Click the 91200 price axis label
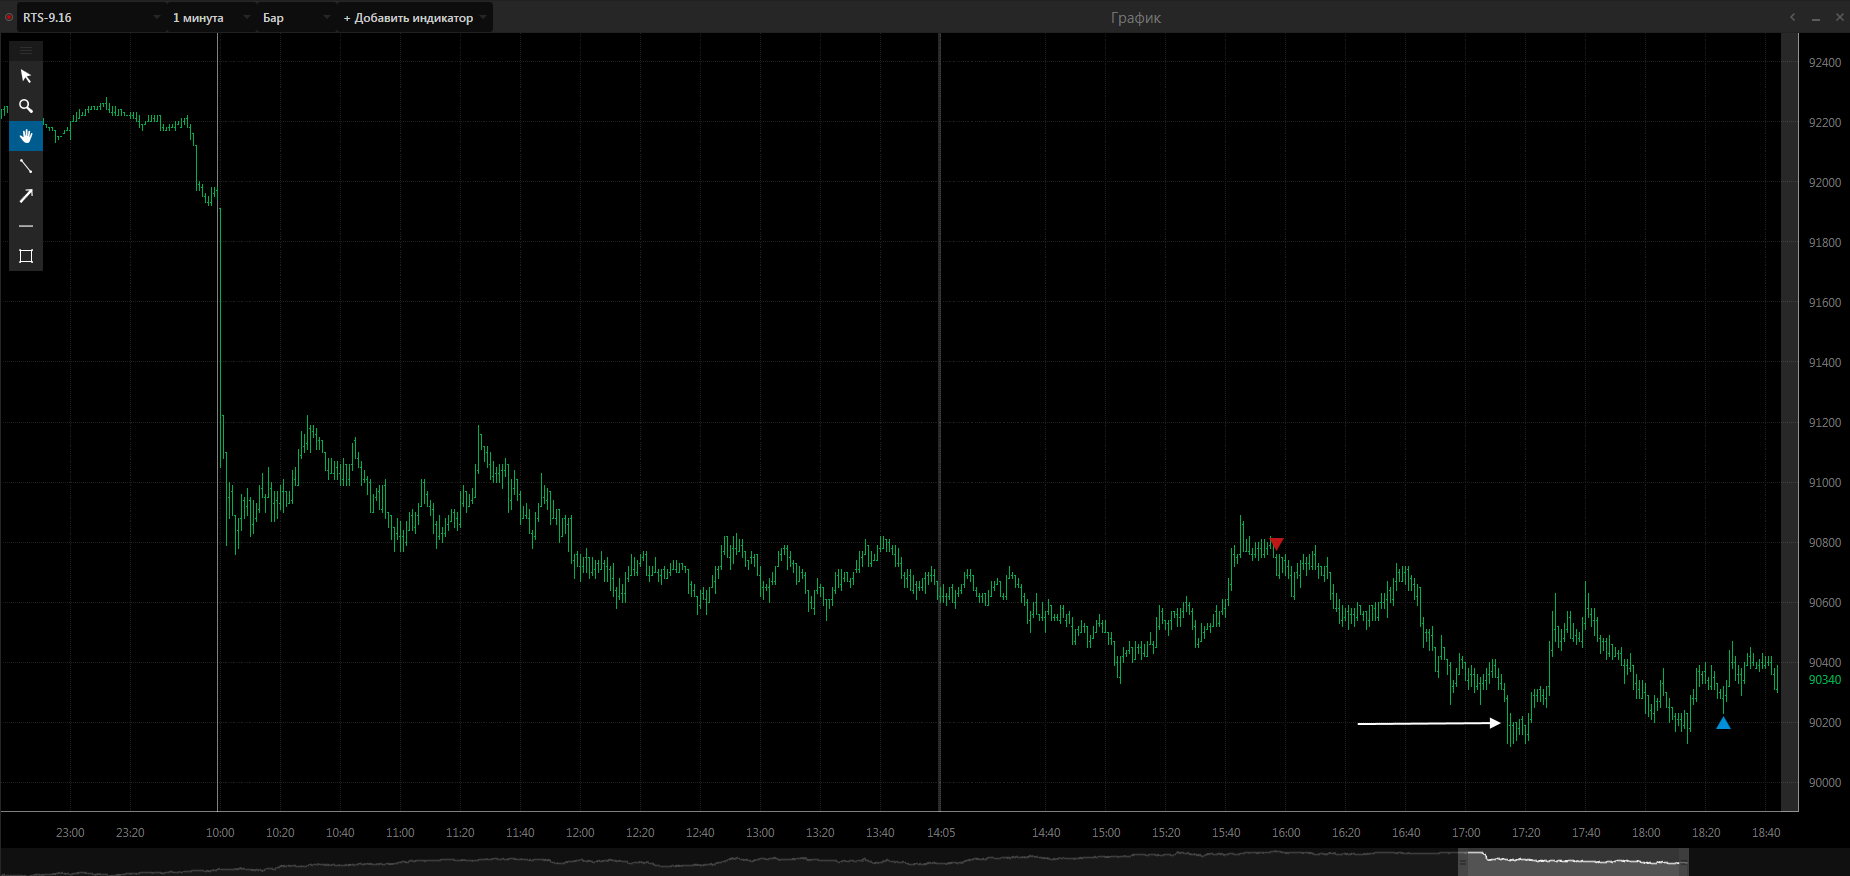The height and width of the screenshot is (876, 1850). (x=1825, y=423)
